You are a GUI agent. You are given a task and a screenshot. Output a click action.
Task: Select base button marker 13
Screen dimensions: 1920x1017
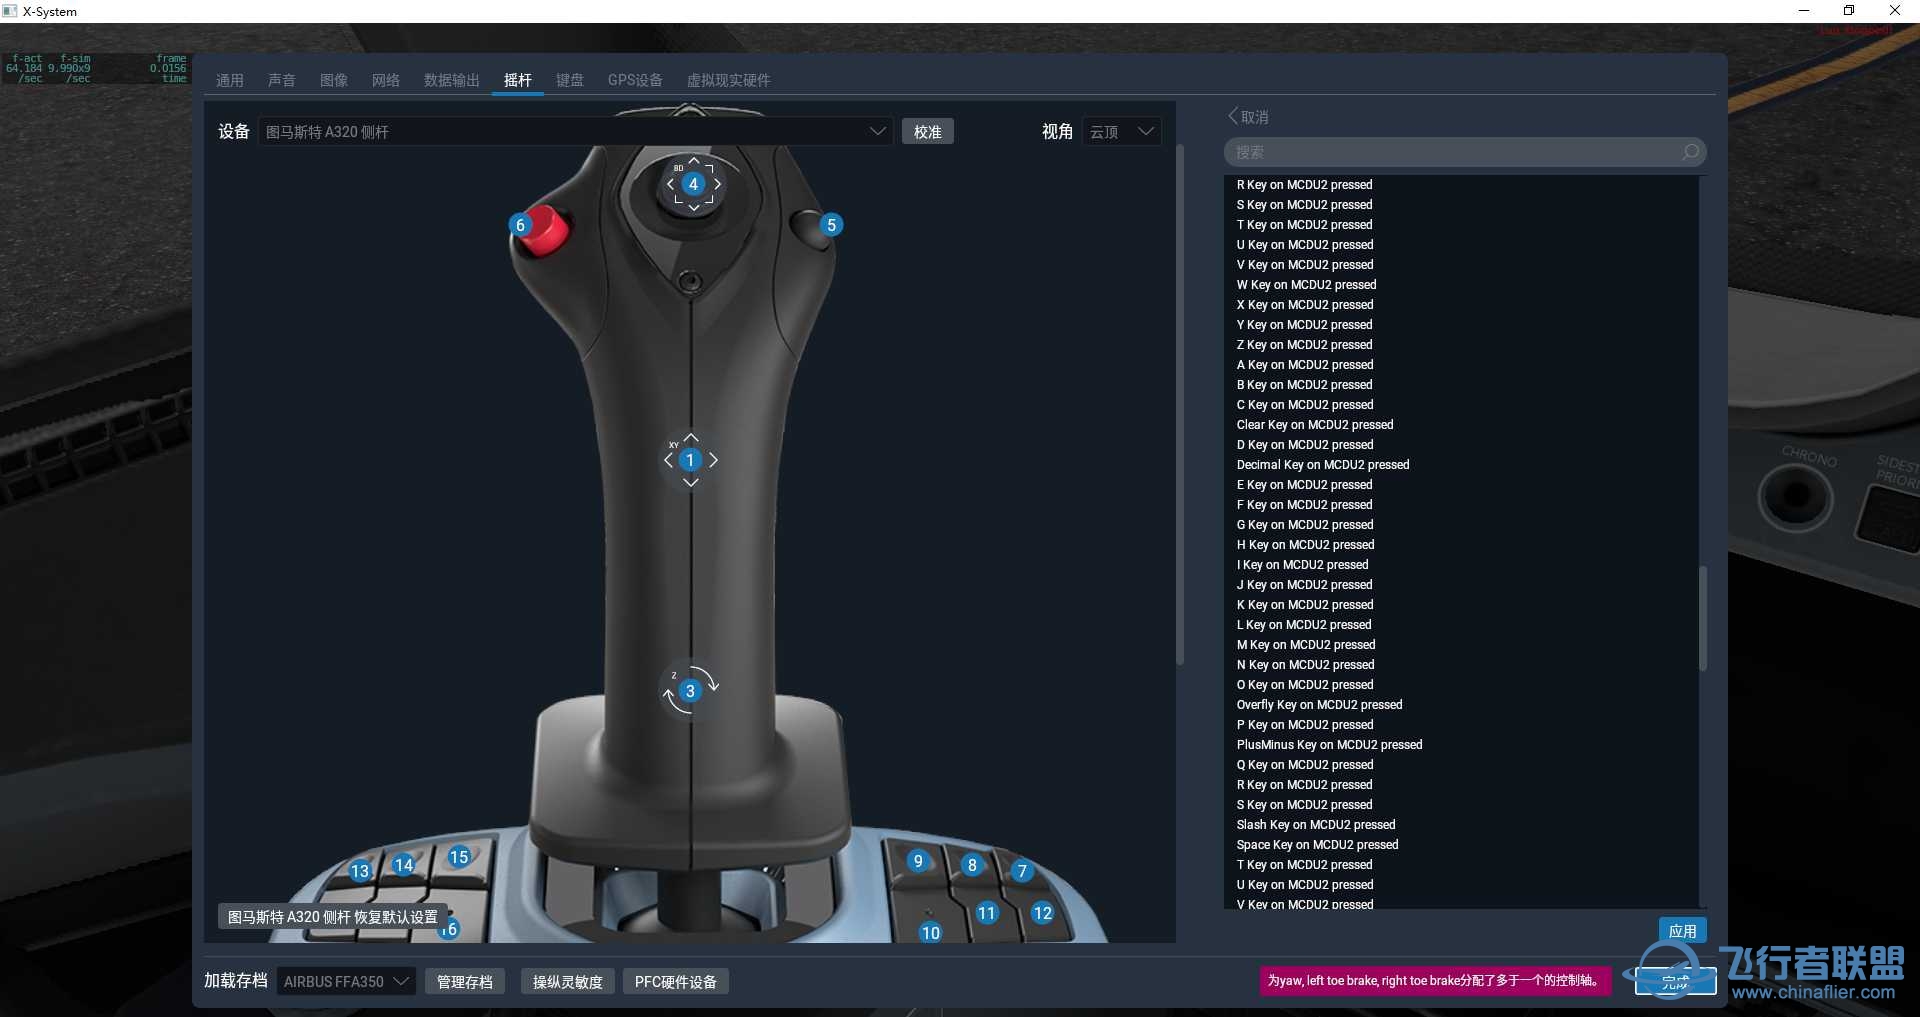(360, 871)
